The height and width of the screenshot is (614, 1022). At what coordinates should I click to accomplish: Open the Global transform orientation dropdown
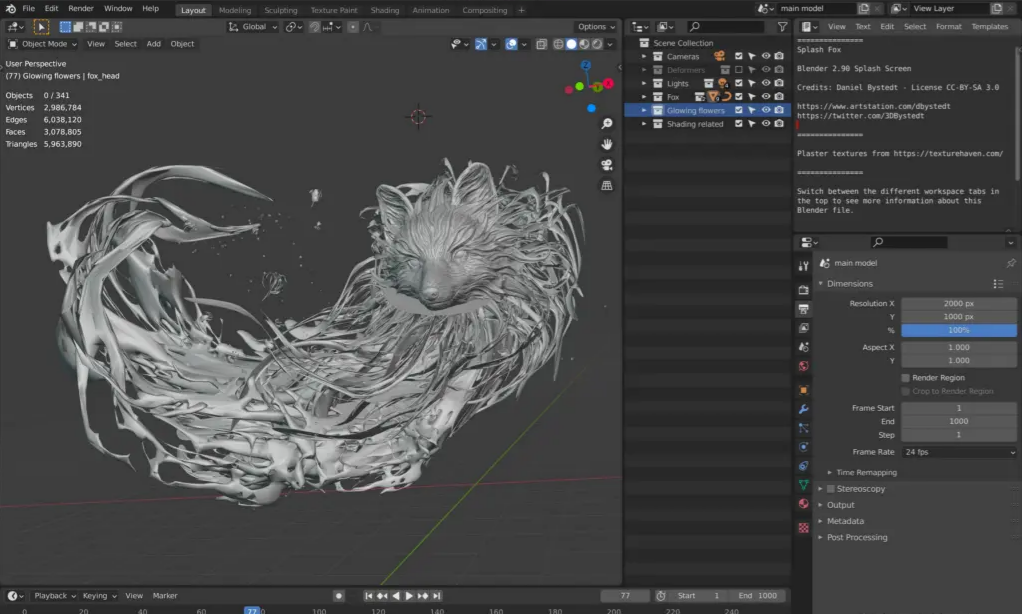click(x=253, y=27)
